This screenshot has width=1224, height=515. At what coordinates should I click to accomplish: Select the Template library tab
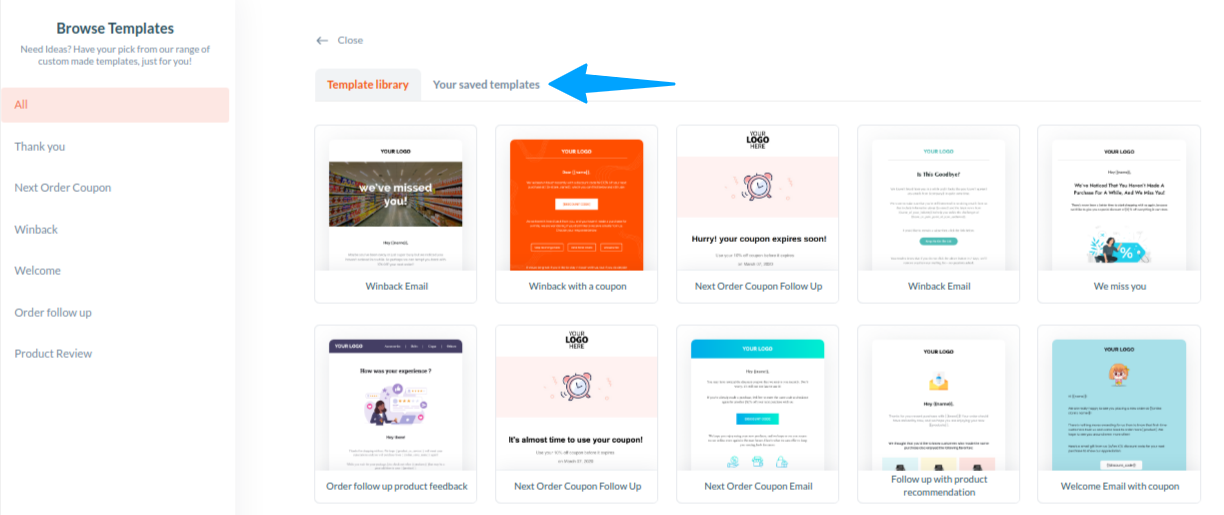coord(368,85)
